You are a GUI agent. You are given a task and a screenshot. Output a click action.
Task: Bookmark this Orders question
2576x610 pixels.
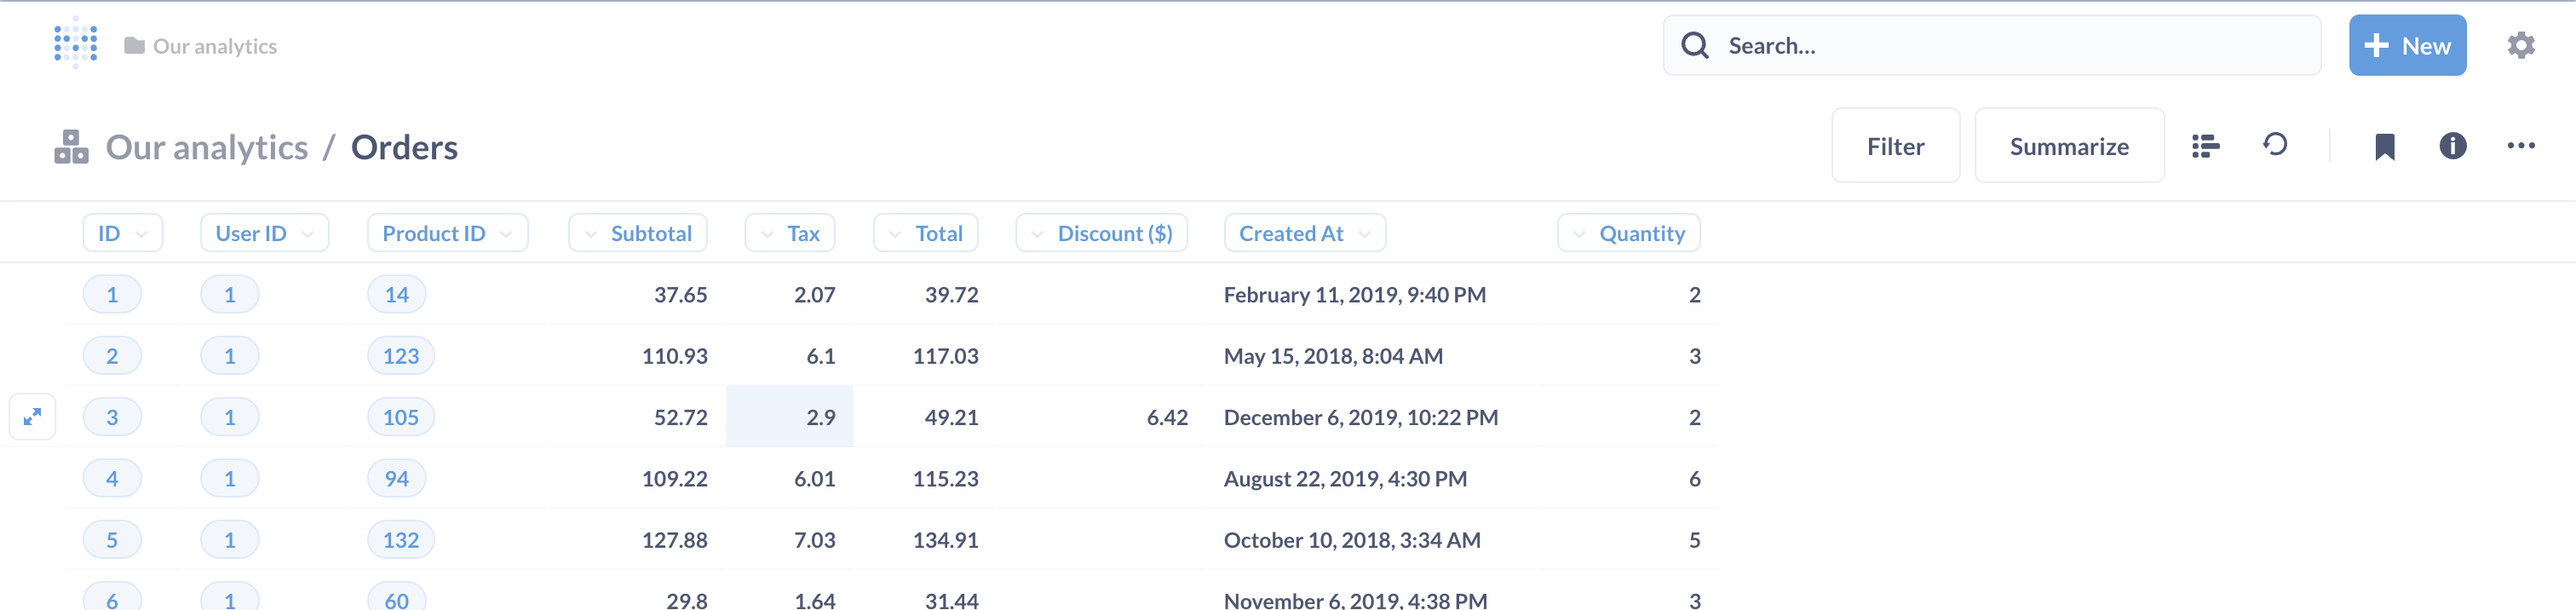2386,146
